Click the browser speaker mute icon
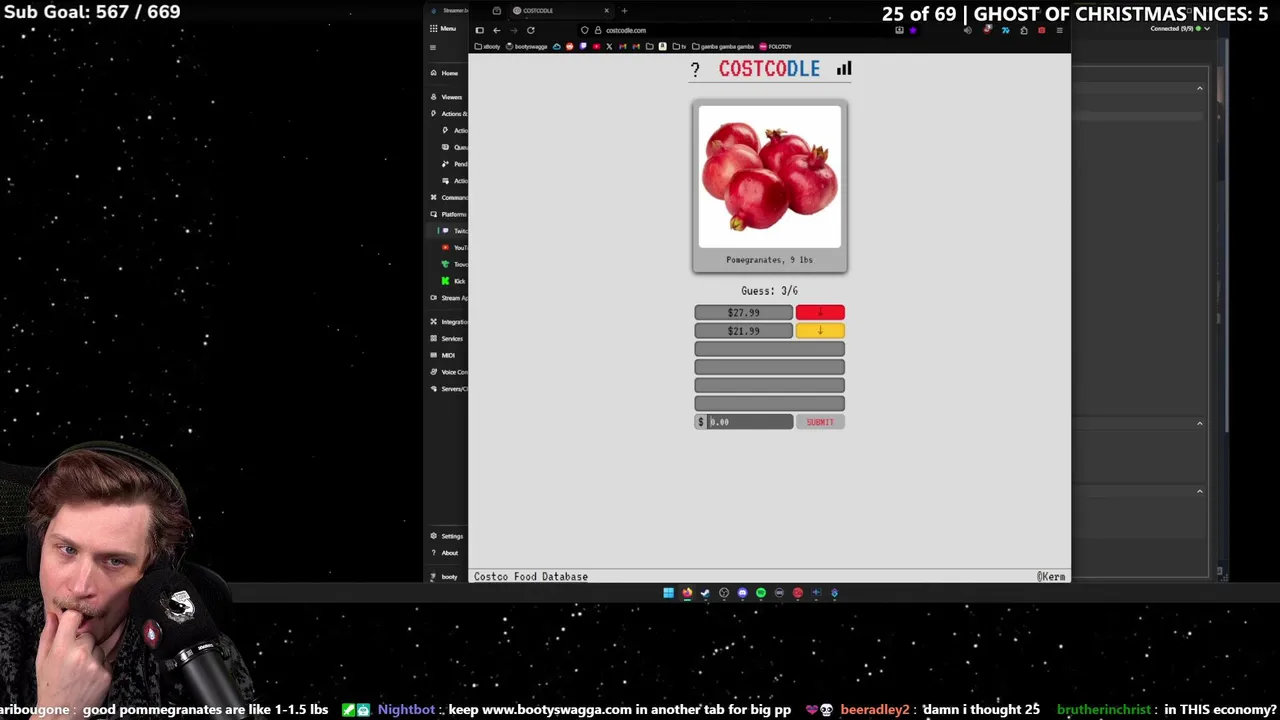Viewport: 1280px width, 720px height. [967, 30]
